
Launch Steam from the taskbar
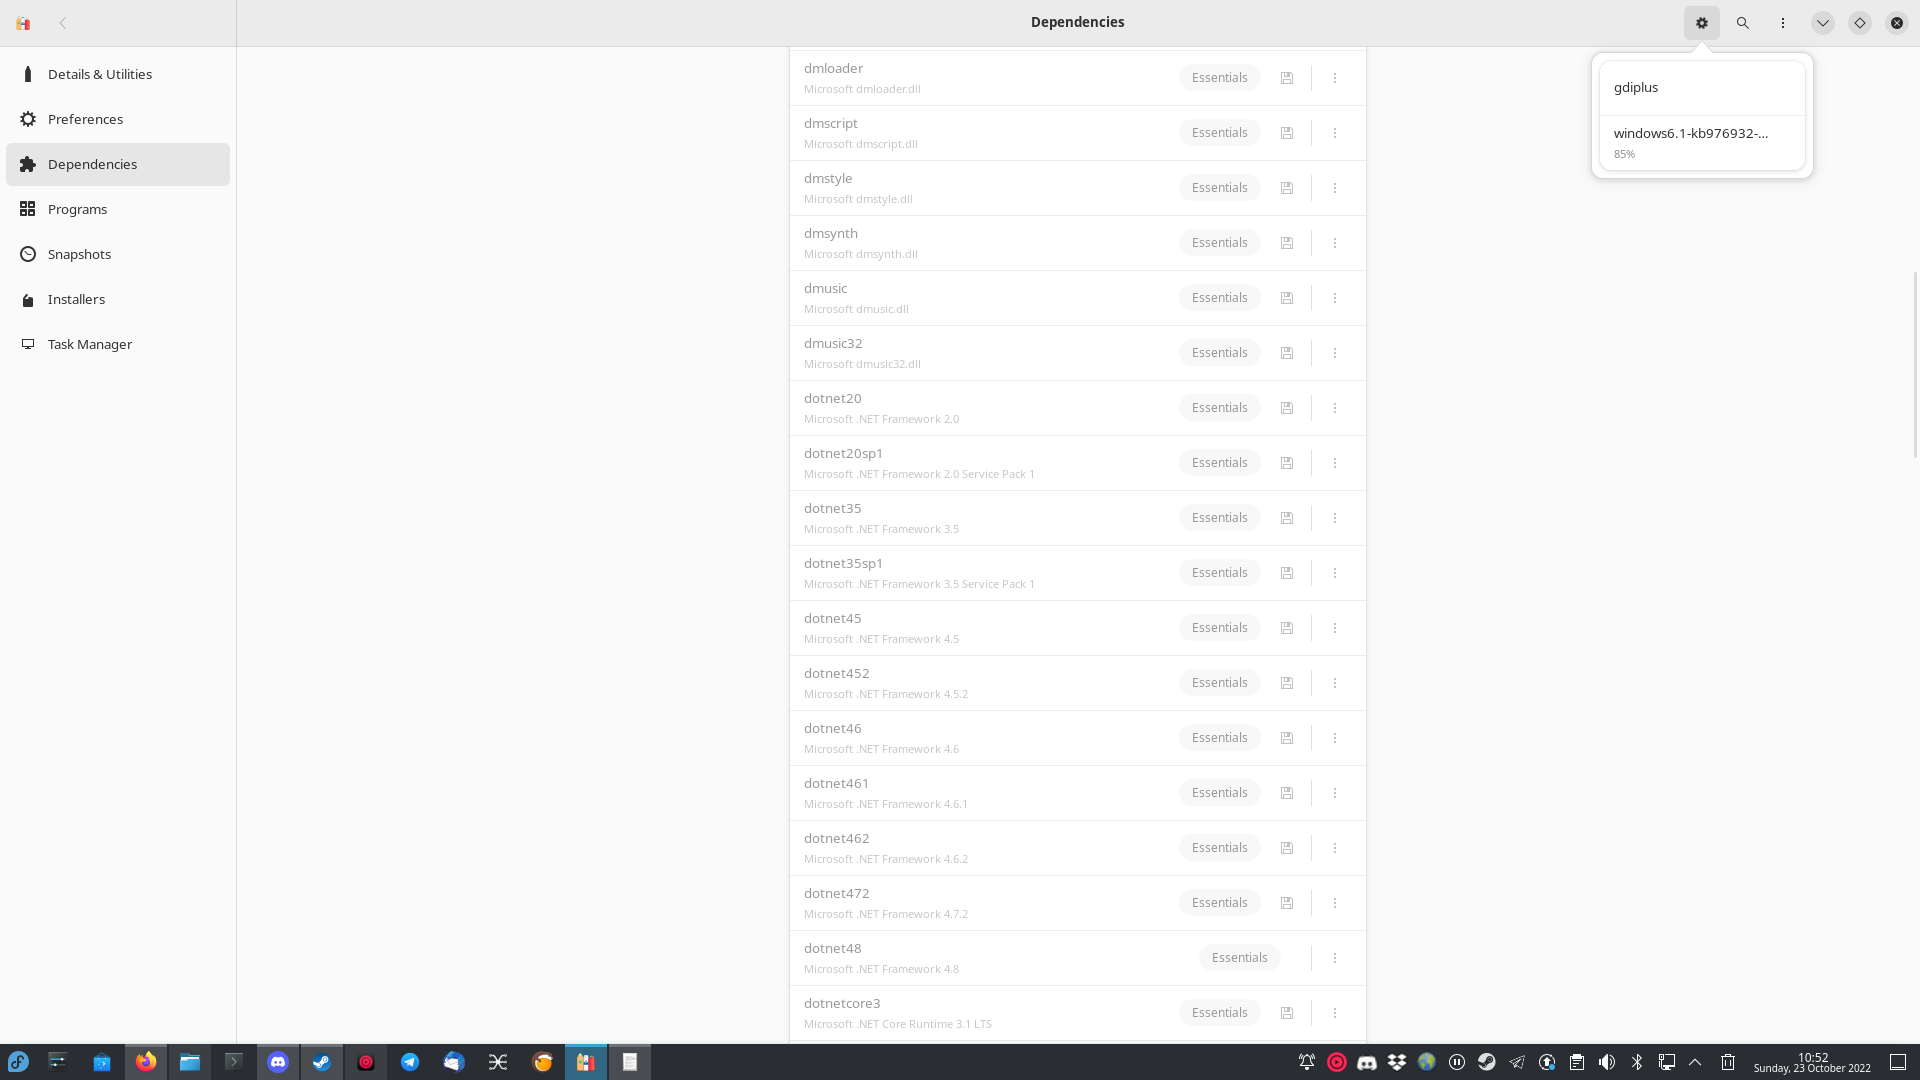point(322,1062)
